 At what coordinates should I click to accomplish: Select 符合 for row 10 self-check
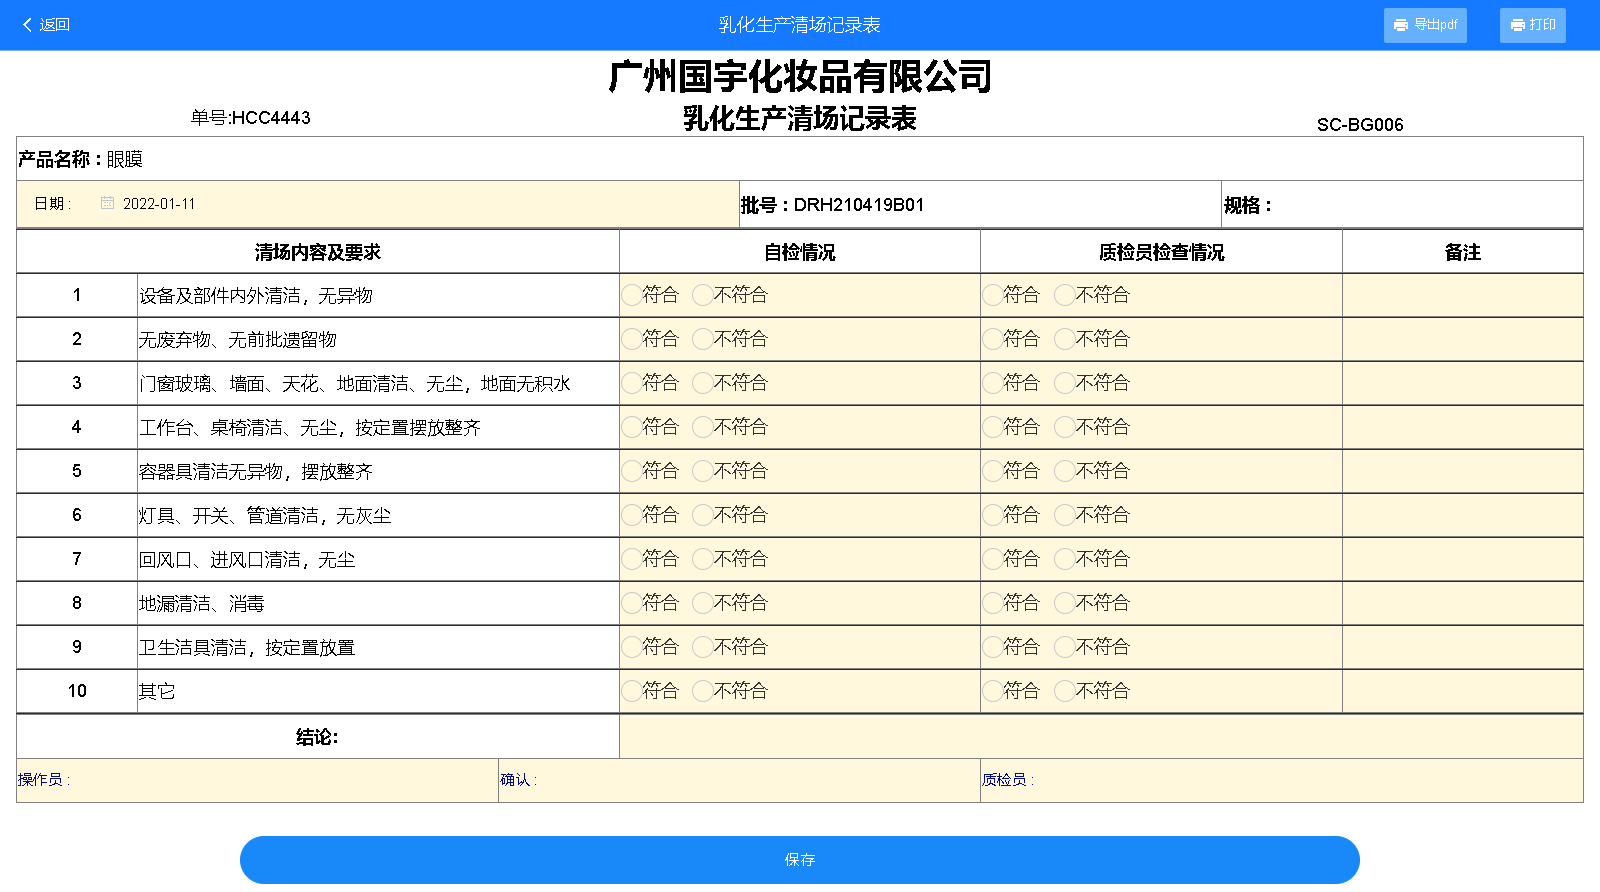point(631,691)
